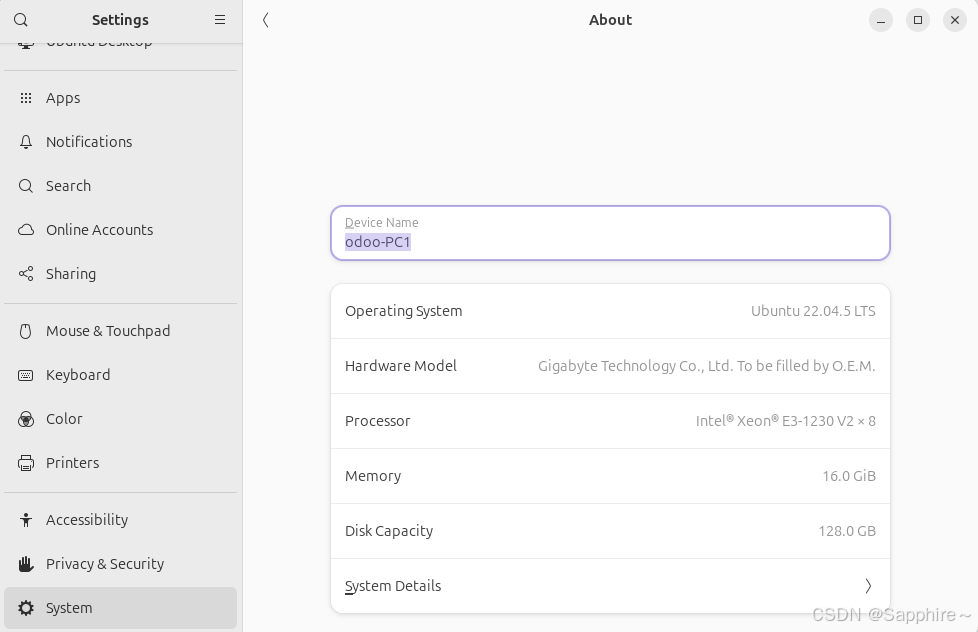Open the Mouse & Touchpad settings

tap(108, 331)
